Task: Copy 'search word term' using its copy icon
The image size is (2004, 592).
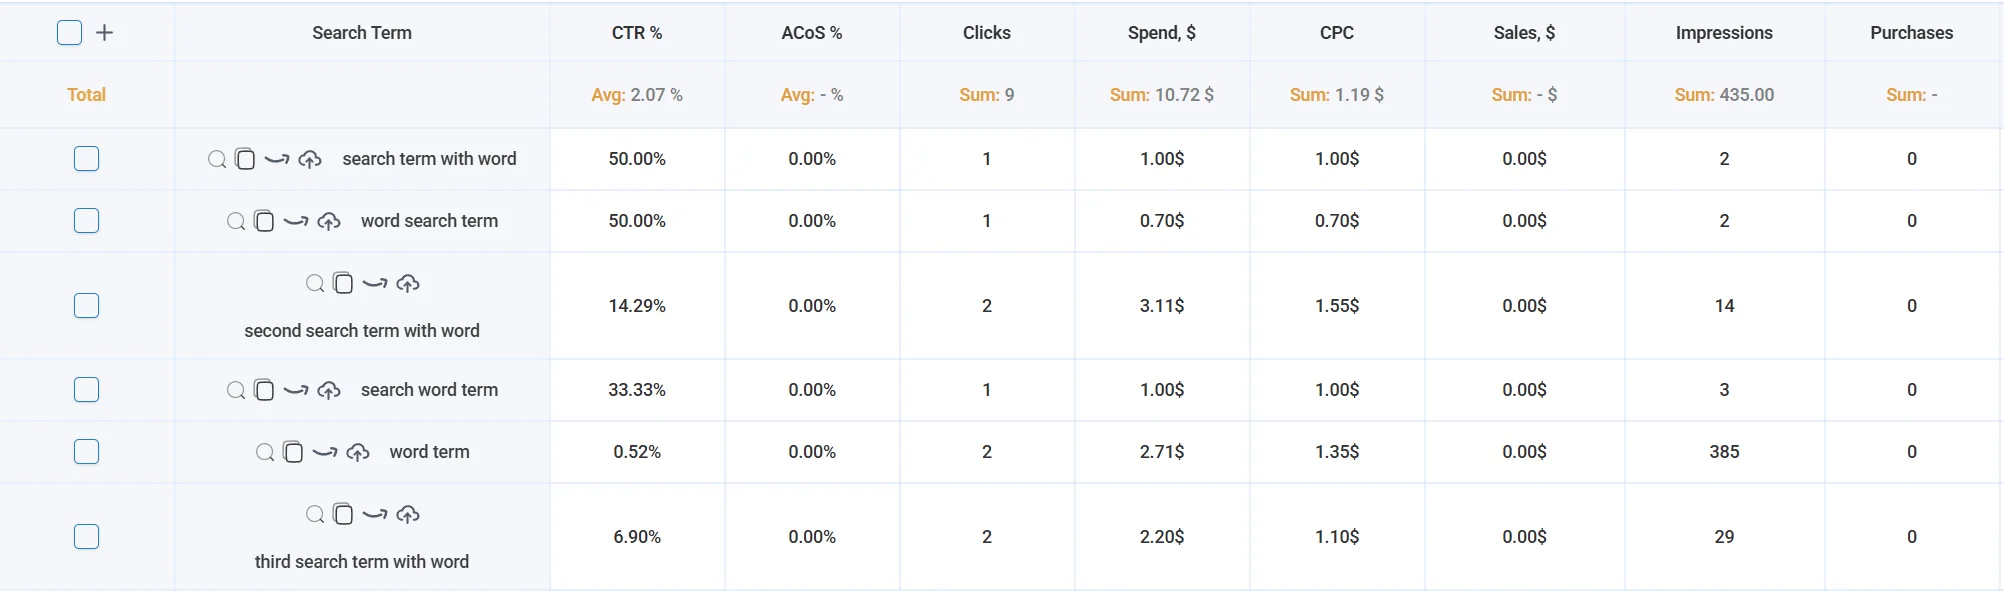Action: [264, 390]
